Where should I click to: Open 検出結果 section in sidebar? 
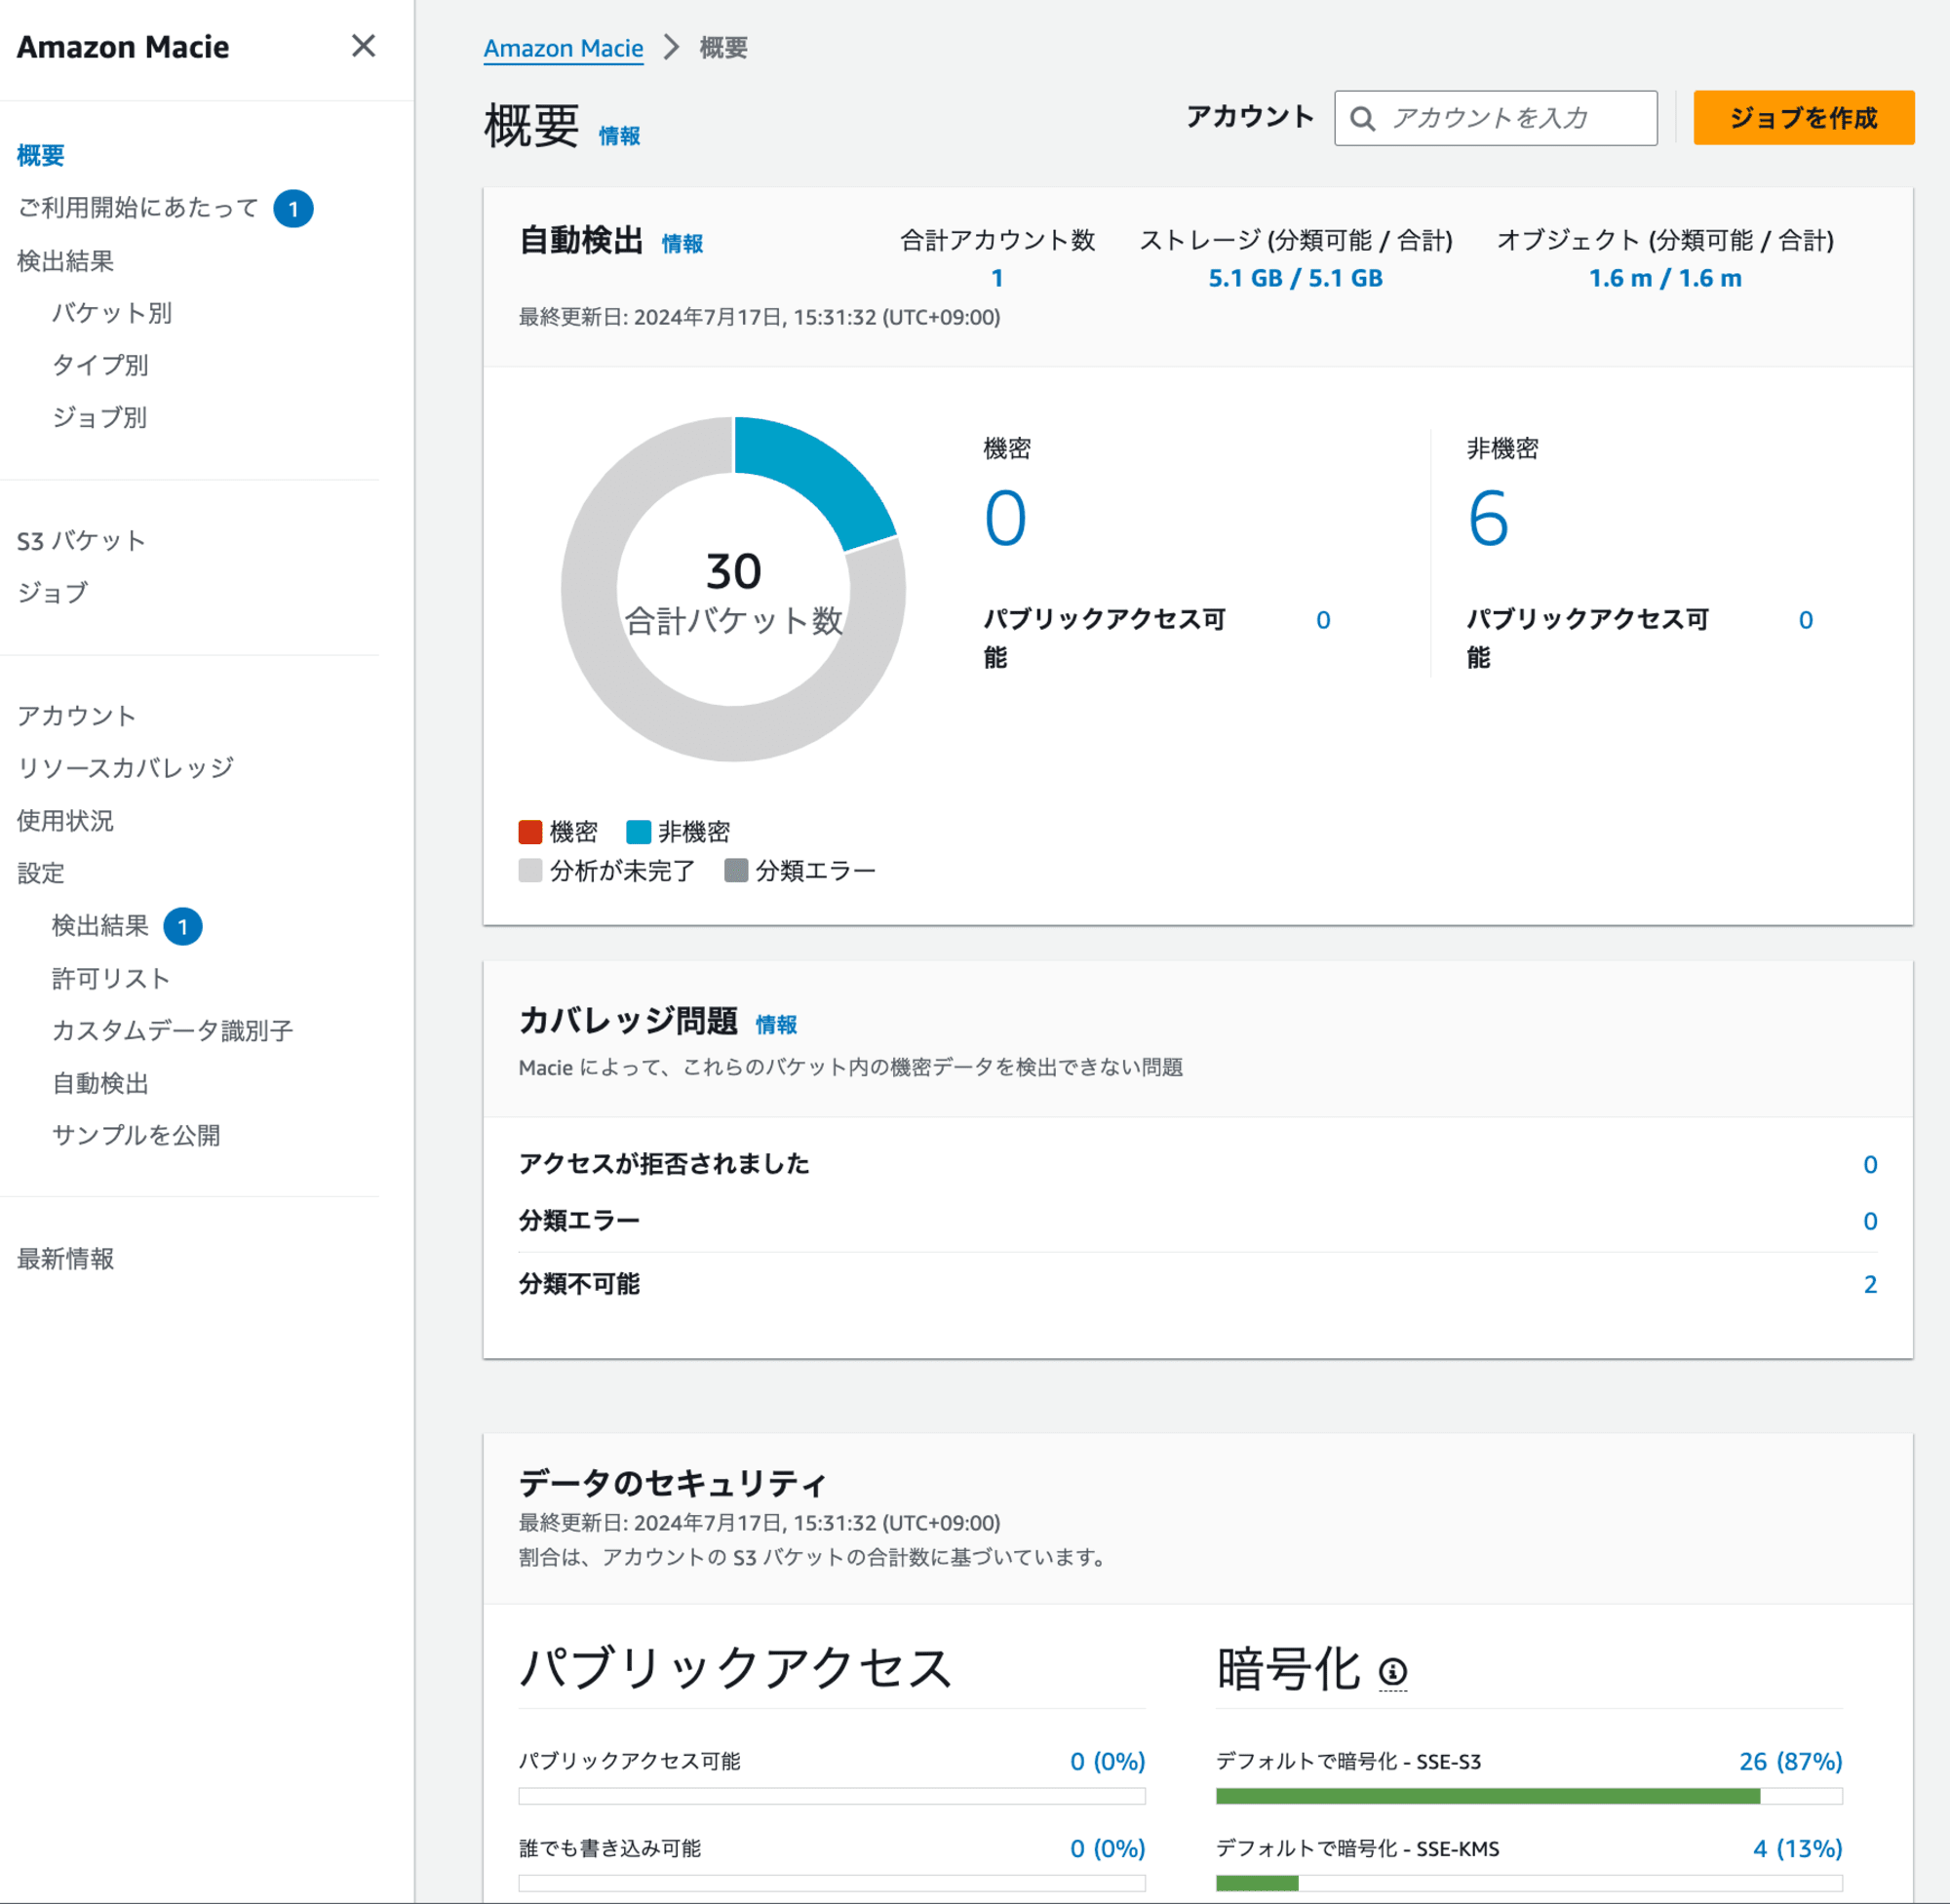tap(66, 261)
